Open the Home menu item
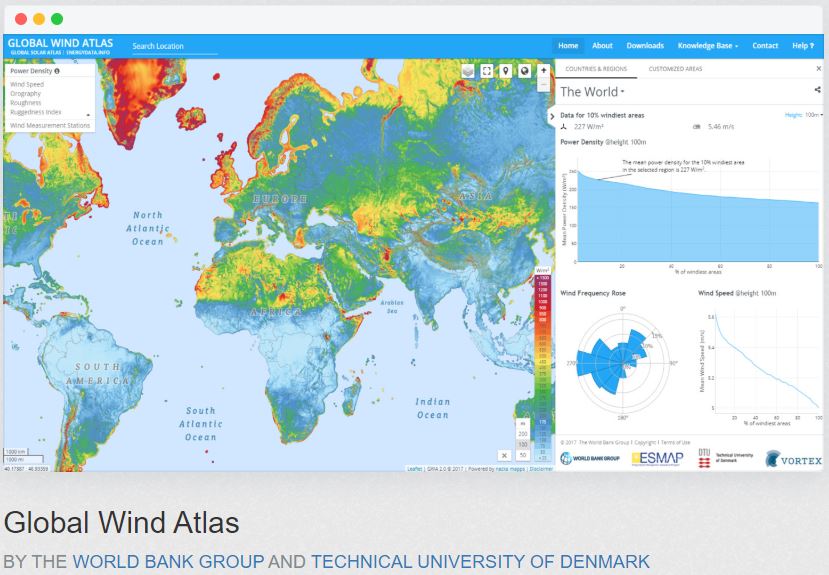This screenshot has width=829, height=575. [x=568, y=46]
